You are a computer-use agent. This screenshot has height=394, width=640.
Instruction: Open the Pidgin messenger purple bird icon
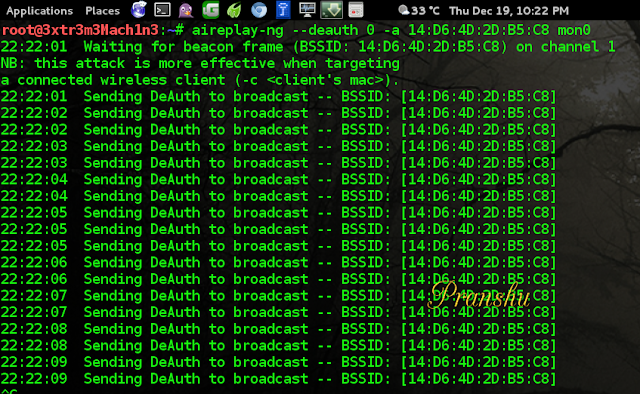186,10
